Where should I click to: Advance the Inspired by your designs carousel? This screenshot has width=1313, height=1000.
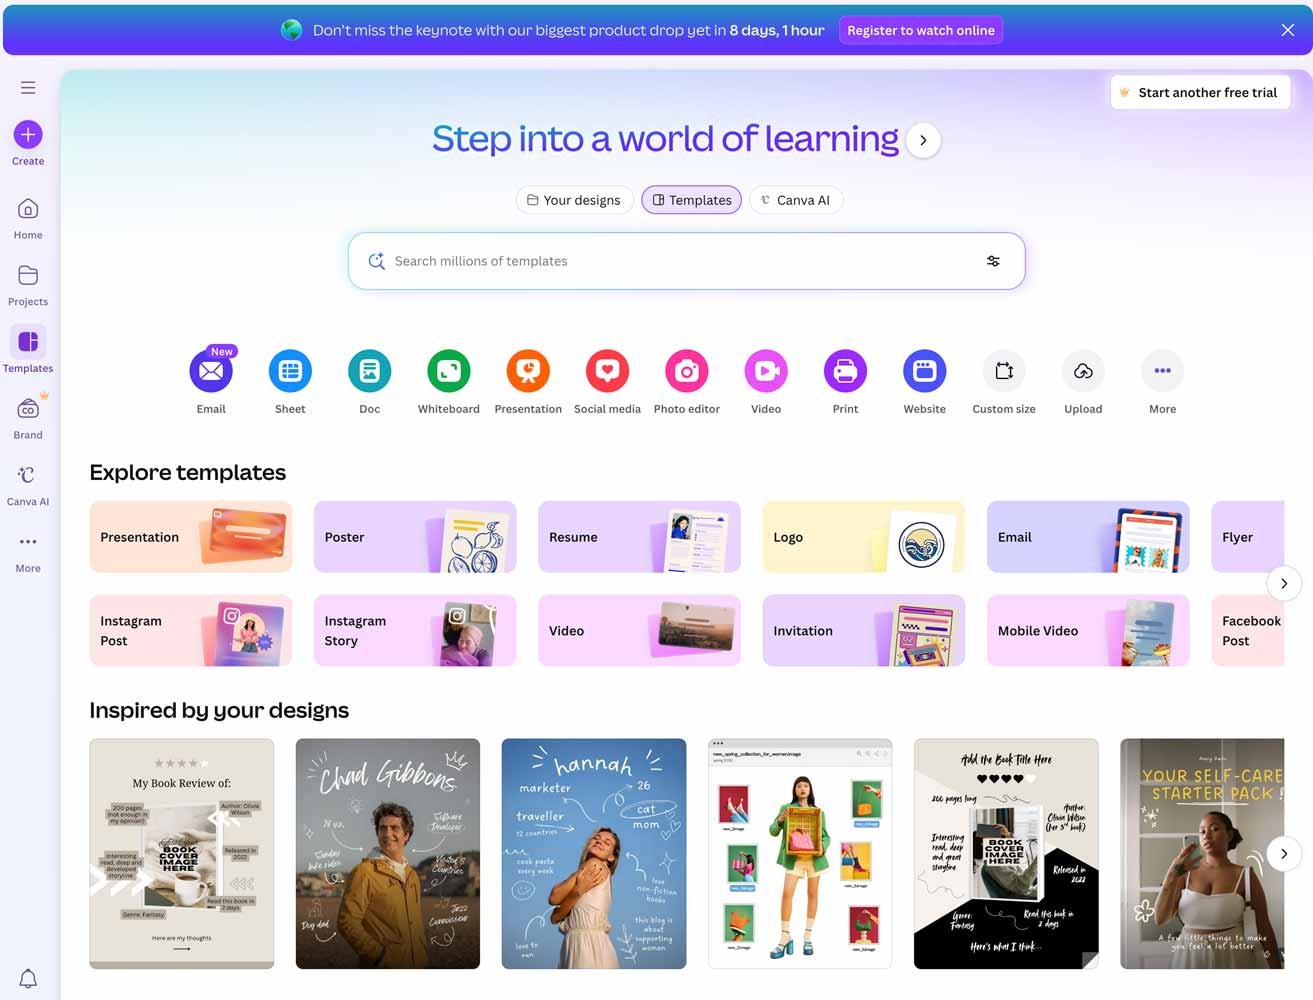(x=1284, y=853)
